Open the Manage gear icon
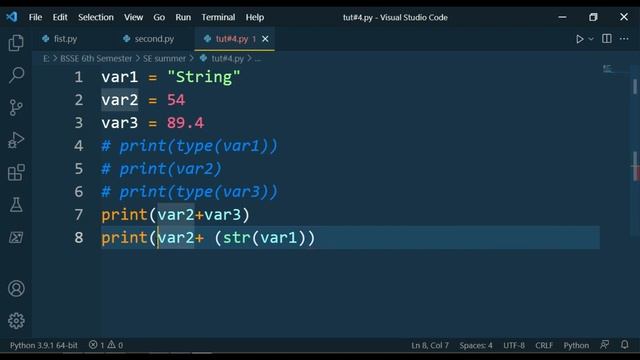Viewport: 640px width, 360px height. pyautogui.click(x=16, y=321)
